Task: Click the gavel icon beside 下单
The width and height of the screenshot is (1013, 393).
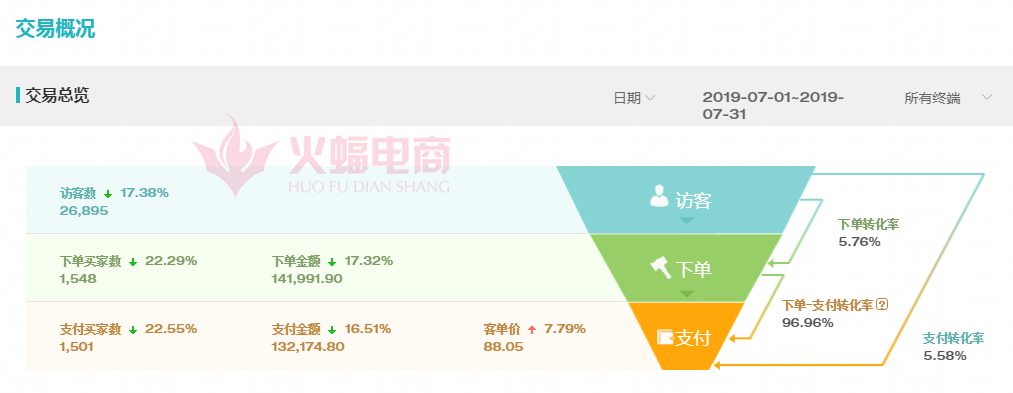Action: tap(660, 267)
